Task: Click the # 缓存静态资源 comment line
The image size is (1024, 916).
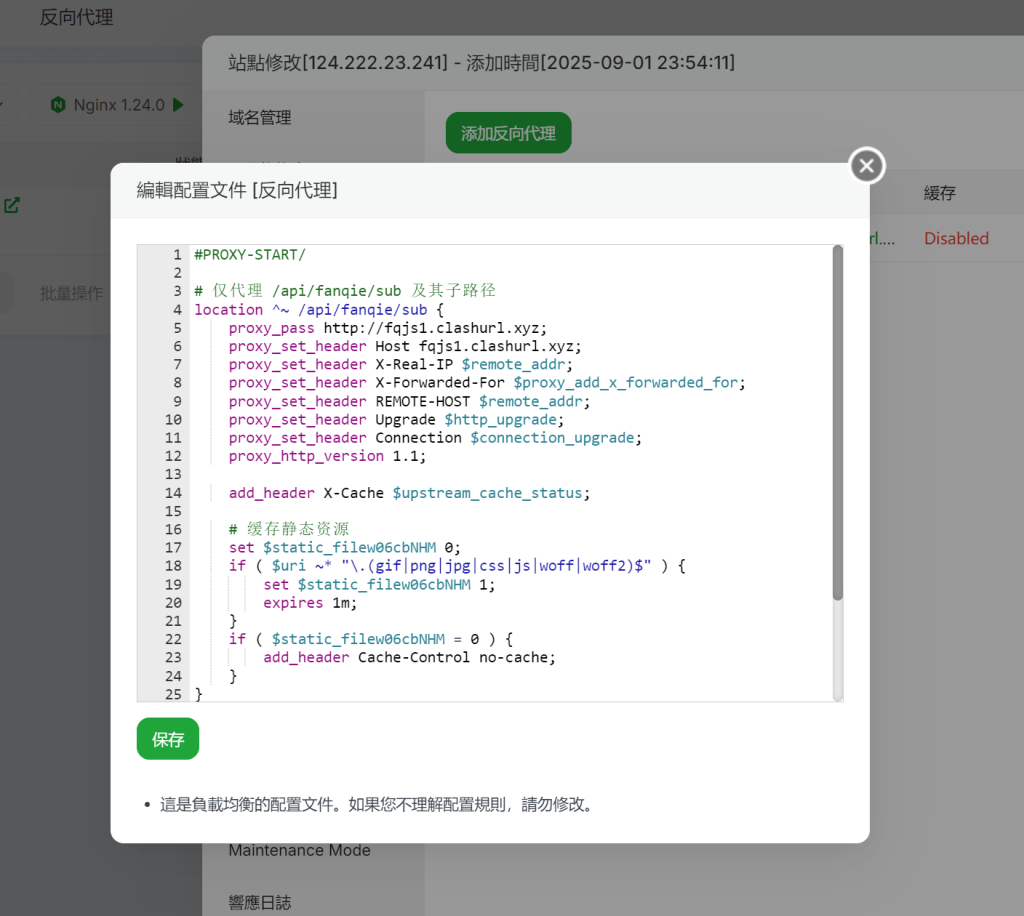Action: [x=289, y=529]
